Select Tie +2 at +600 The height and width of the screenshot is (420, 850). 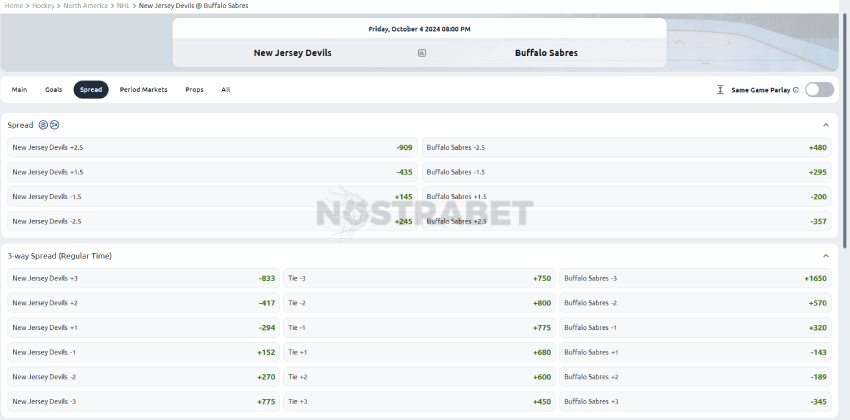pos(420,377)
